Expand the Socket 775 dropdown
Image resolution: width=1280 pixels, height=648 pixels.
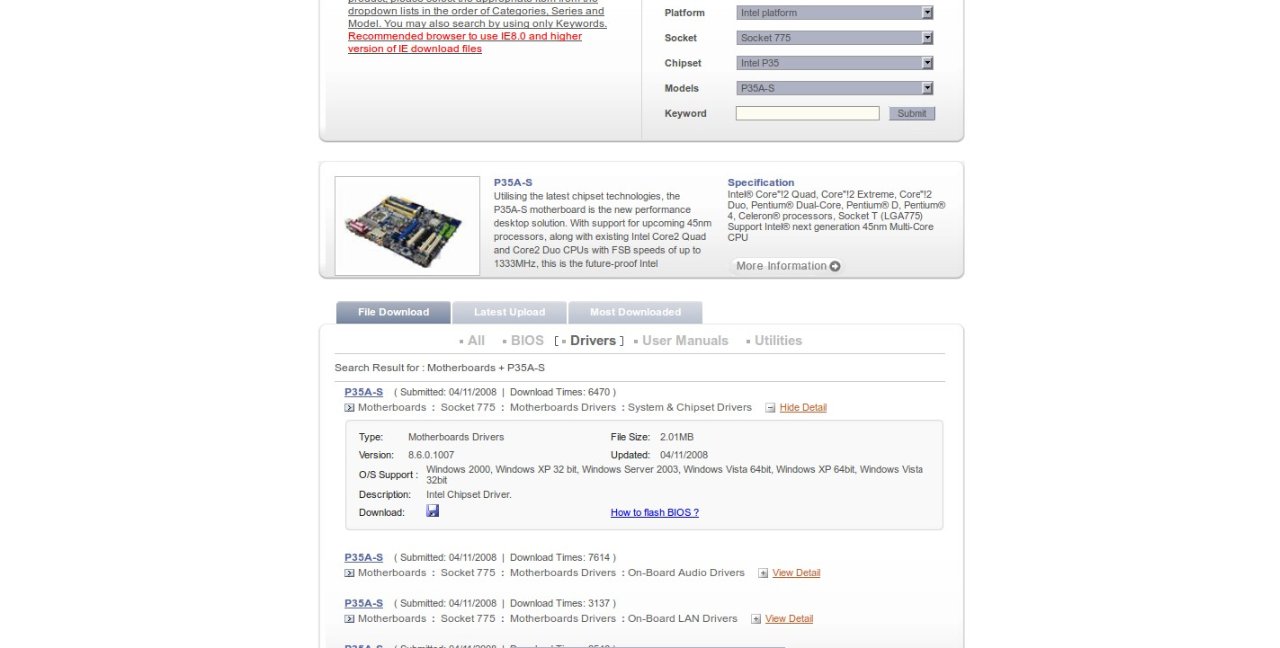pos(834,38)
